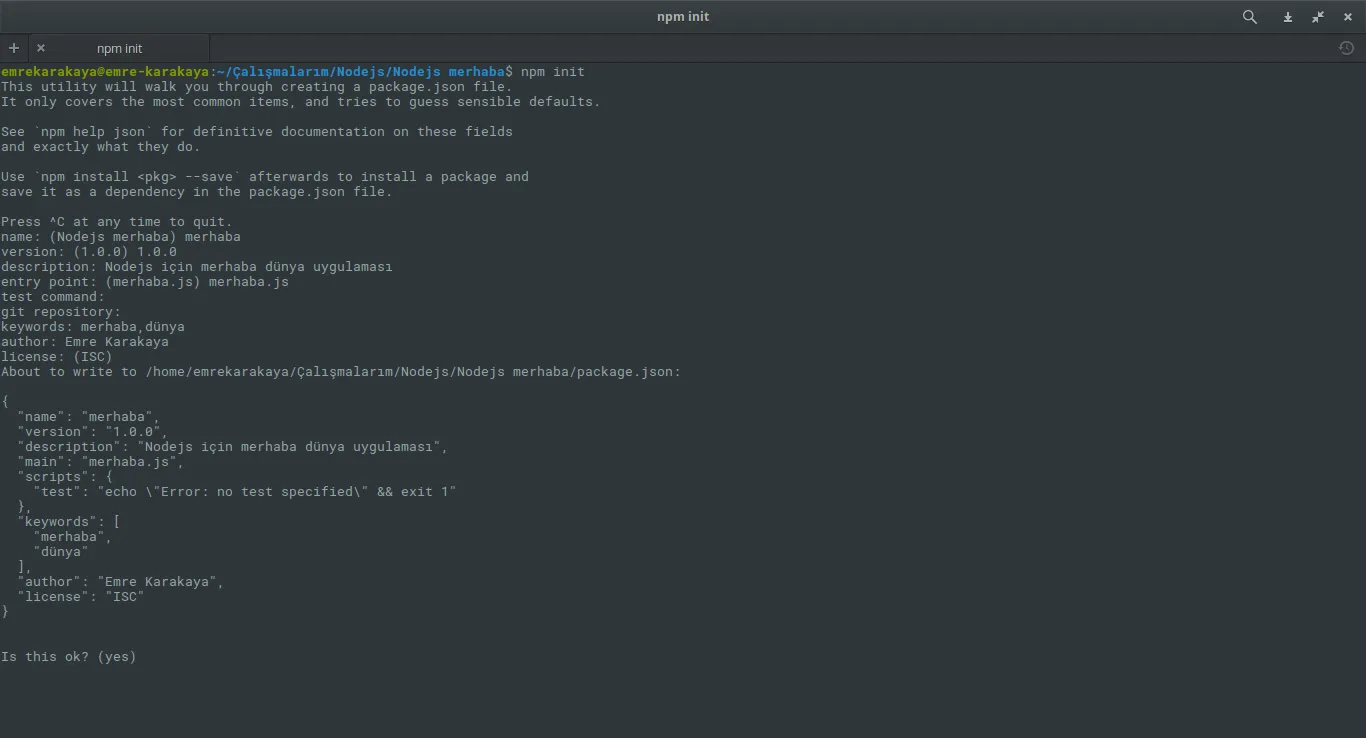Click the version "1.0.0" value
The image size is (1366, 738).
pyautogui.click(x=155, y=251)
